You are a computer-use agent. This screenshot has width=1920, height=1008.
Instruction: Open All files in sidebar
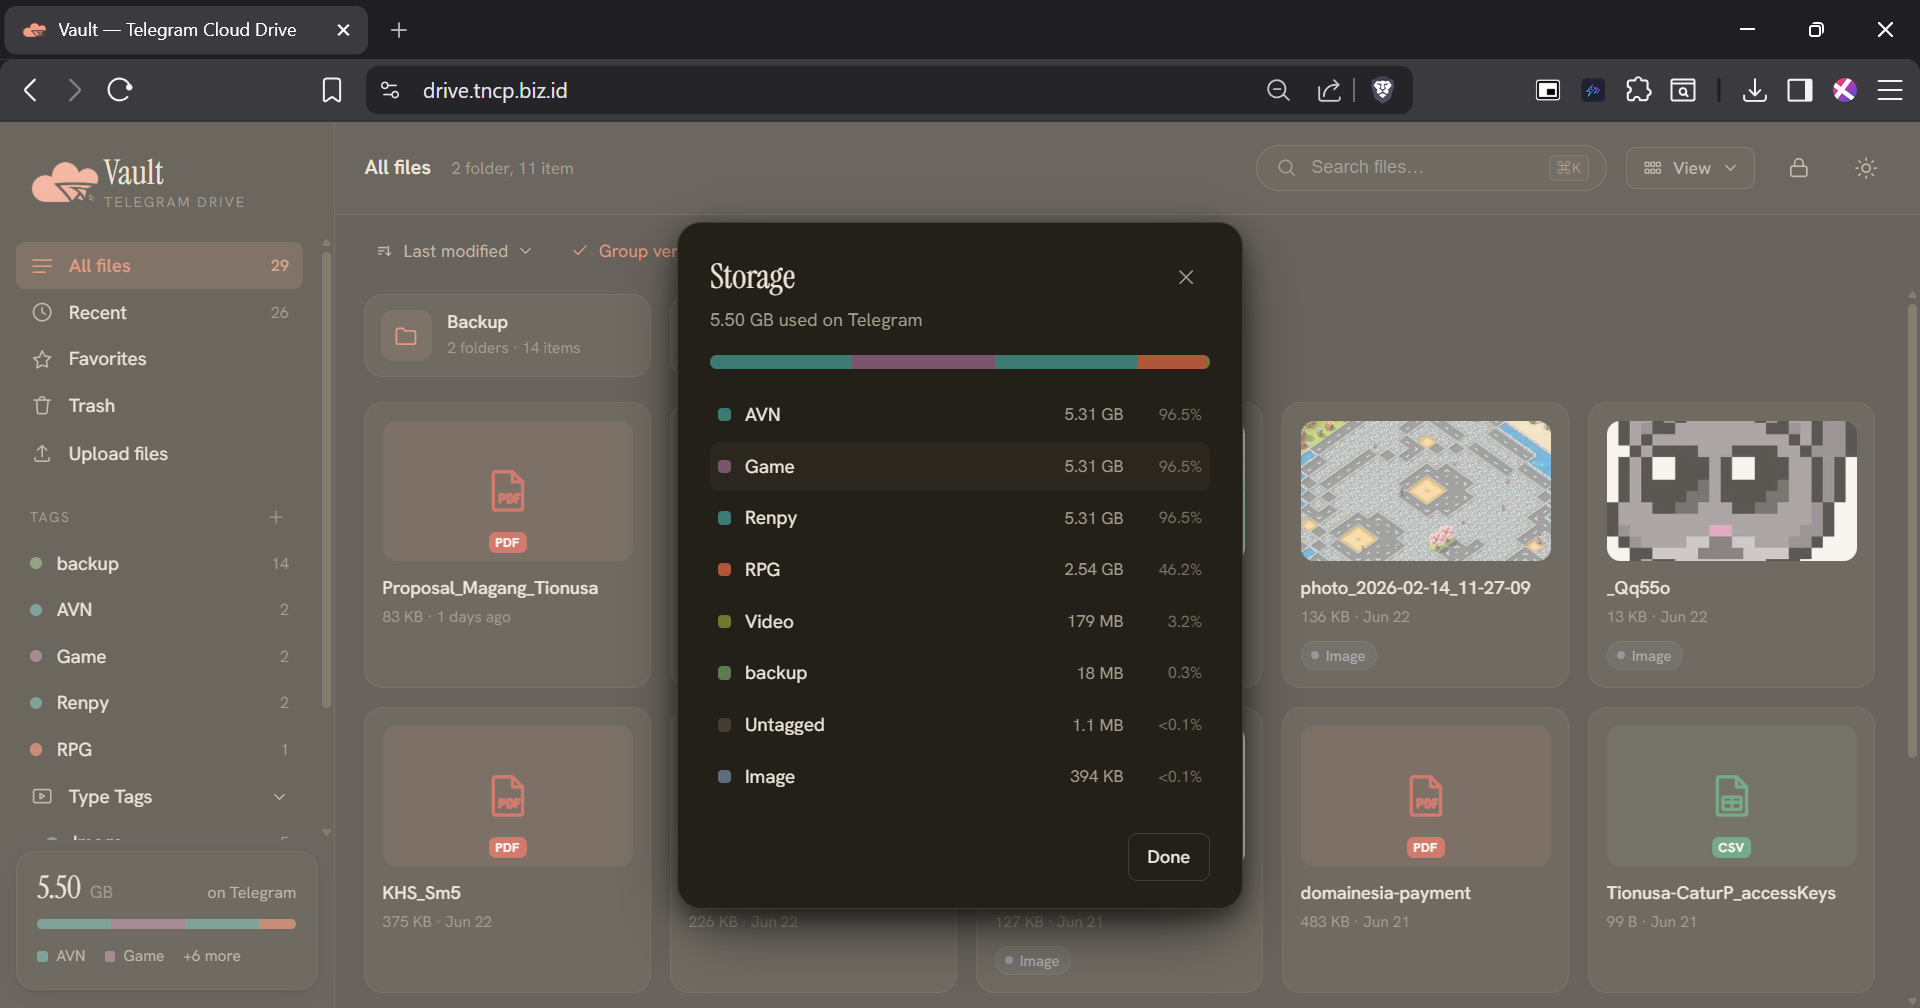[159, 266]
